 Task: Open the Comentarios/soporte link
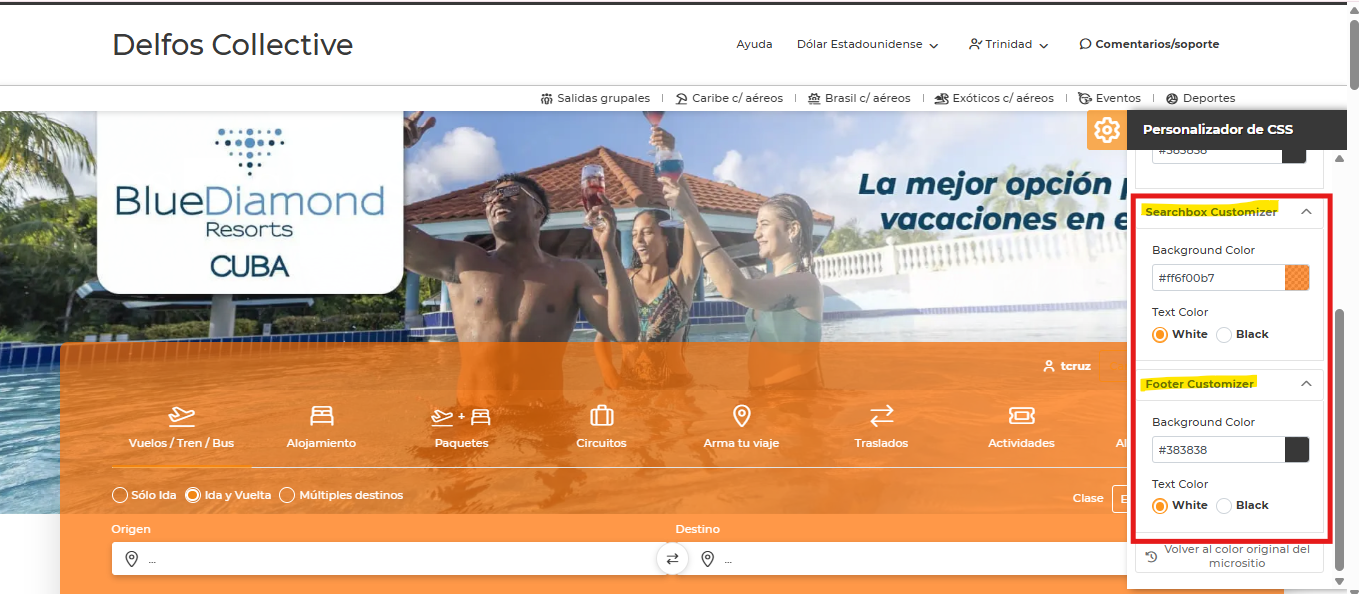[1149, 44]
